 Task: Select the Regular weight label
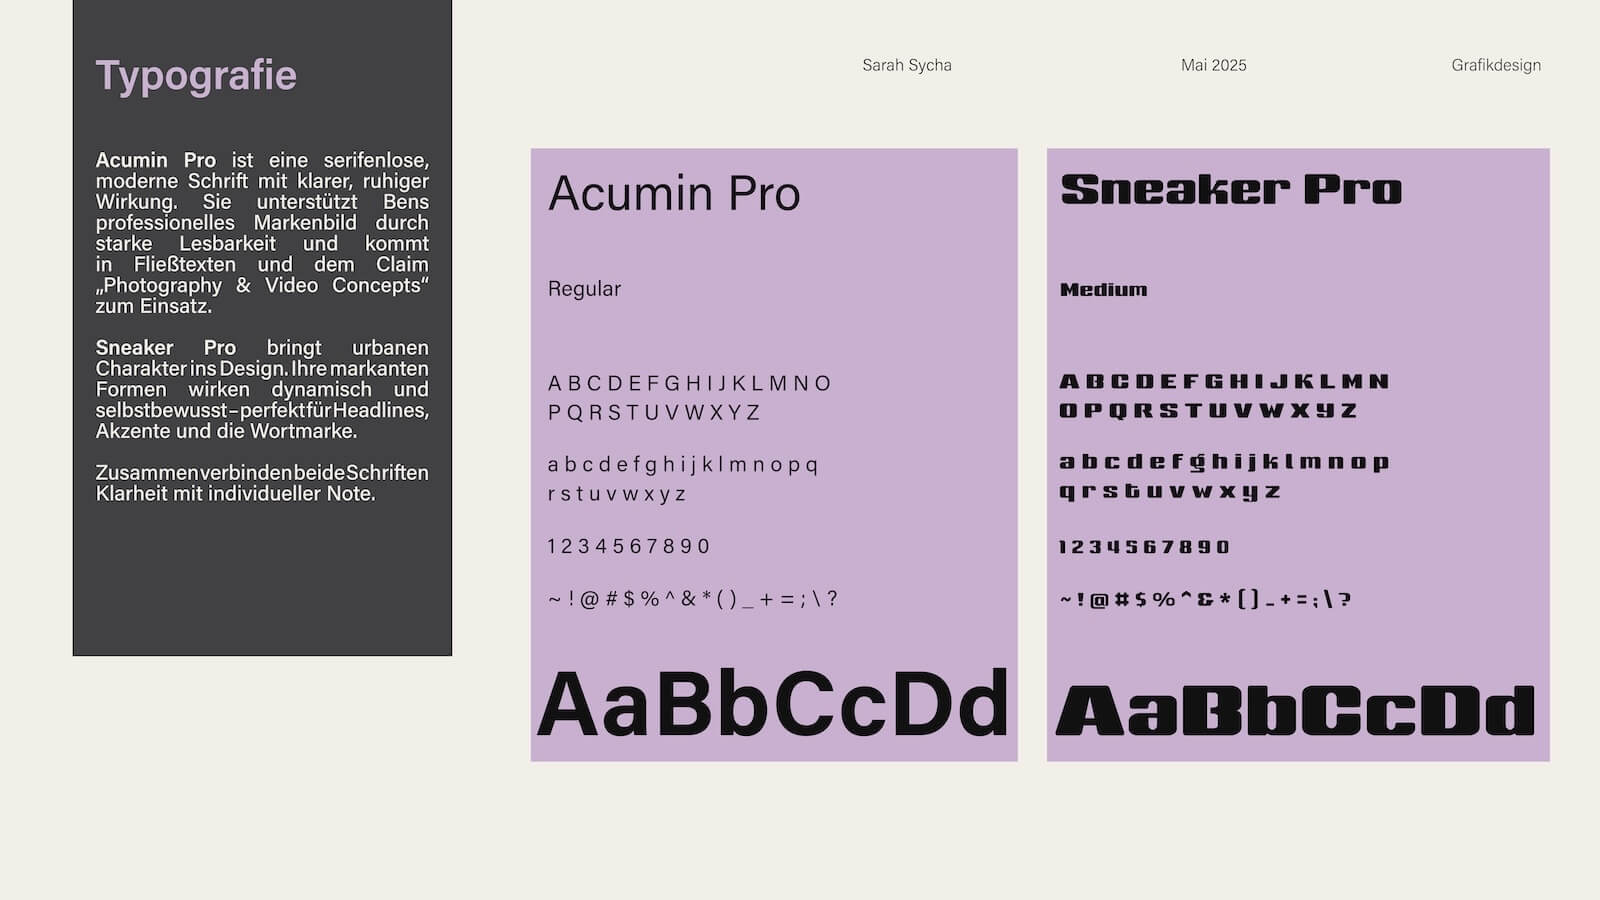tap(584, 289)
